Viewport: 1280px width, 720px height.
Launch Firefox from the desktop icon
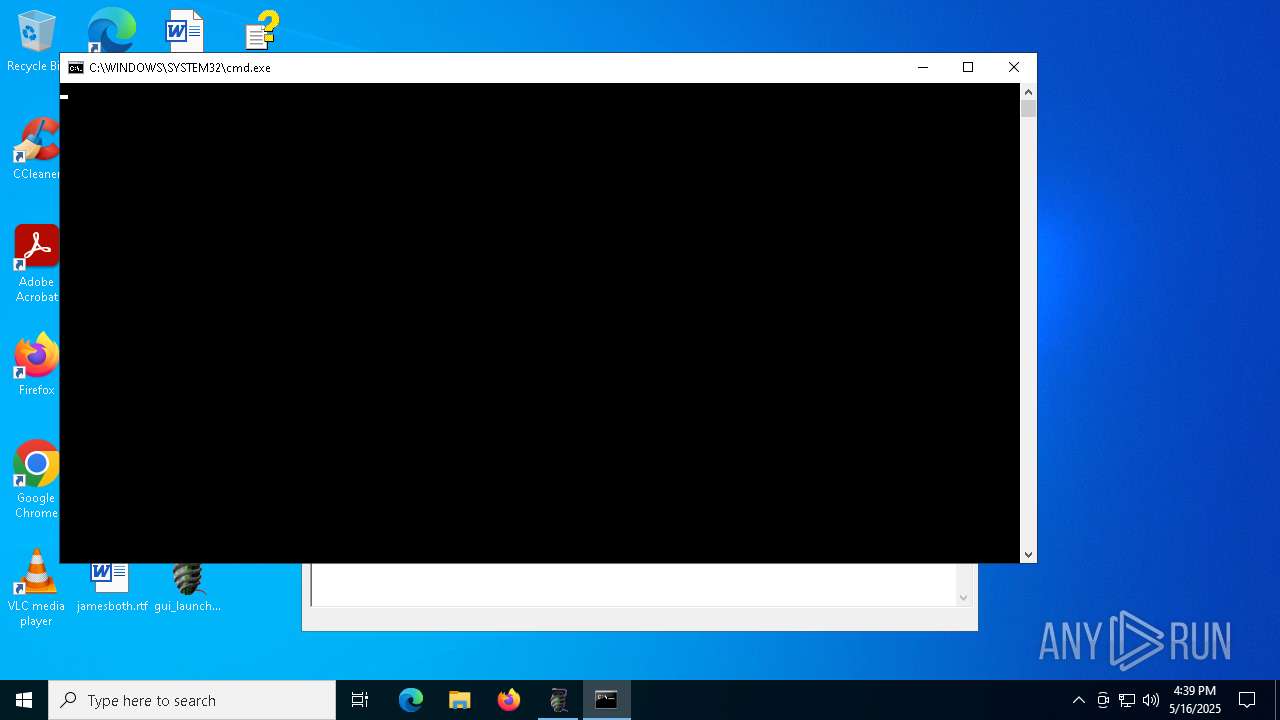(x=36, y=364)
